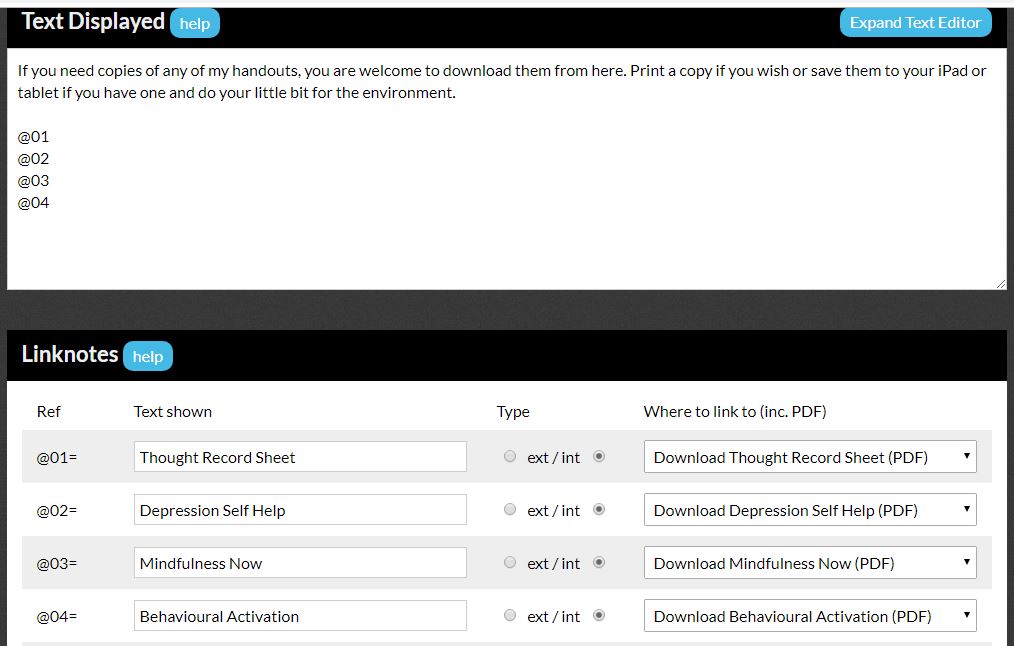The height and width of the screenshot is (646, 1014).
Task: Click the 'Ref' column header
Action: (49, 412)
